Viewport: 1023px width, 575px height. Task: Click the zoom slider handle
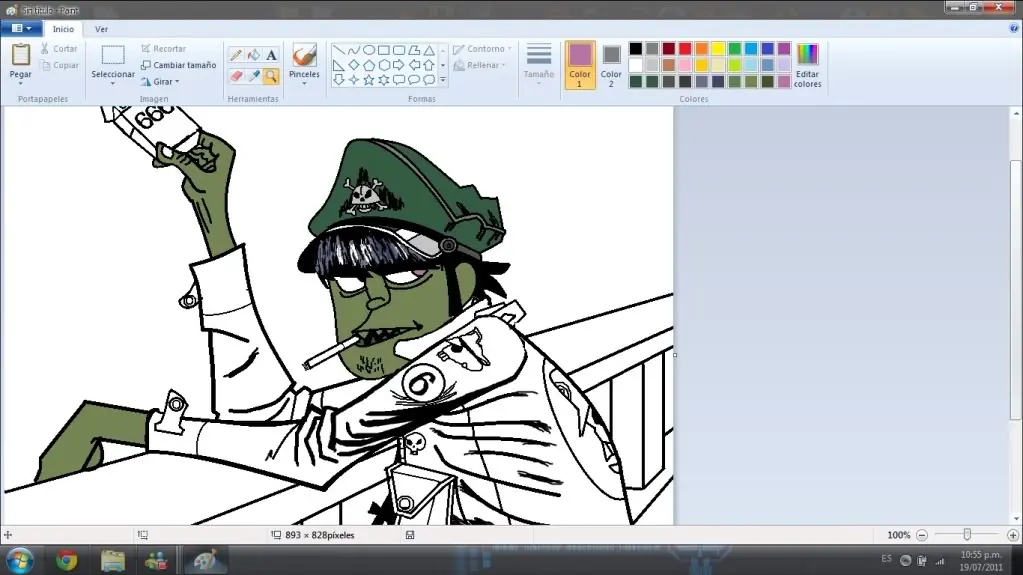tap(967, 535)
